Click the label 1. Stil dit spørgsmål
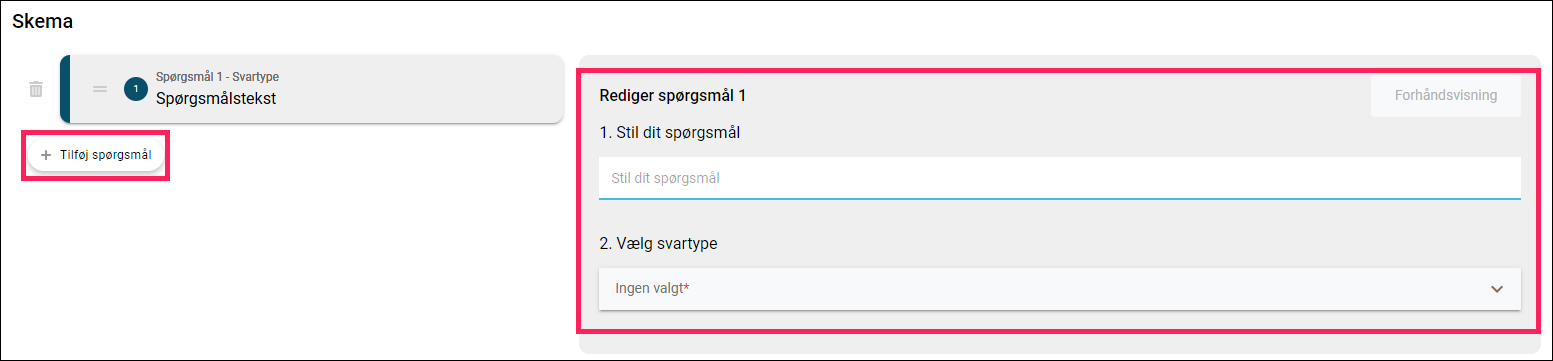1553x361 pixels. coord(669,132)
